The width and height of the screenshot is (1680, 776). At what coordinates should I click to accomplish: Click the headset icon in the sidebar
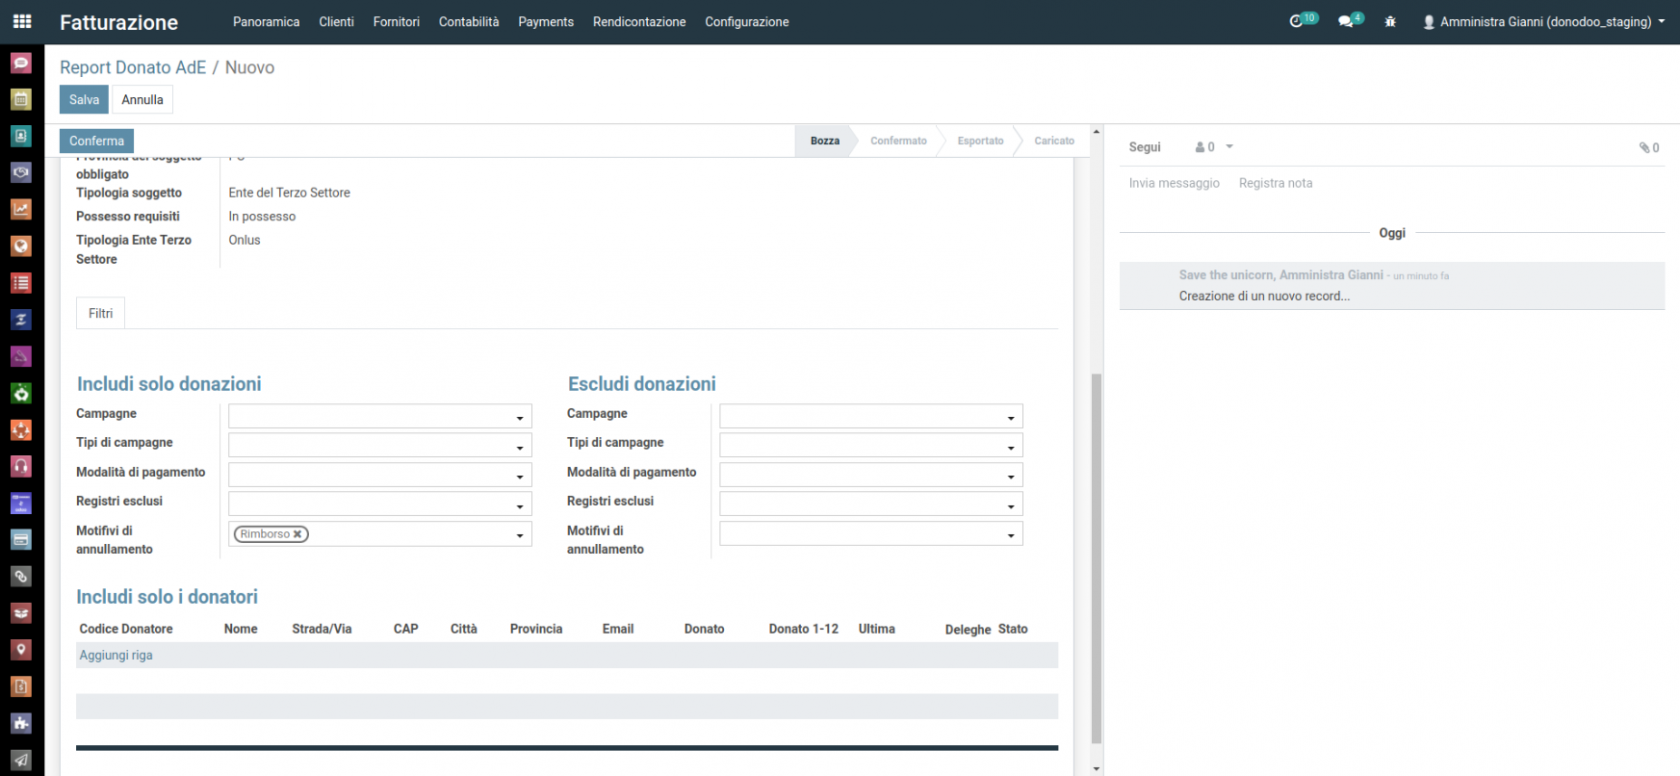click(x=21, y=466)
